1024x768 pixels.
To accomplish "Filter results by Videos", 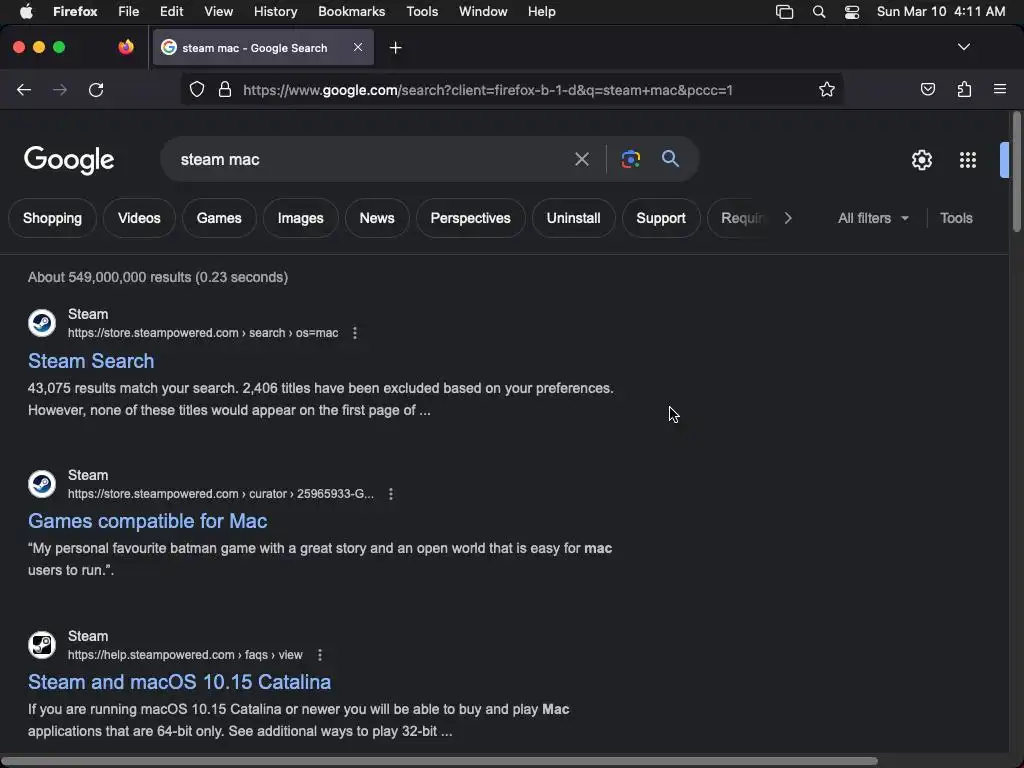I will 139,218.
